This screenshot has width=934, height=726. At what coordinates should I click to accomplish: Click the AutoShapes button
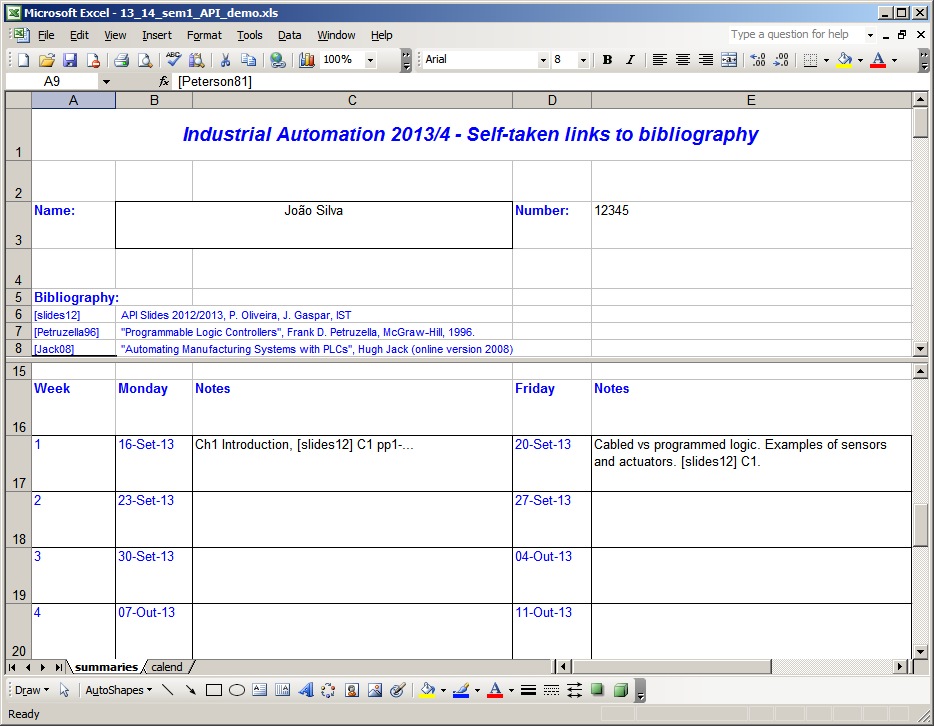click(x=118, y=690)
